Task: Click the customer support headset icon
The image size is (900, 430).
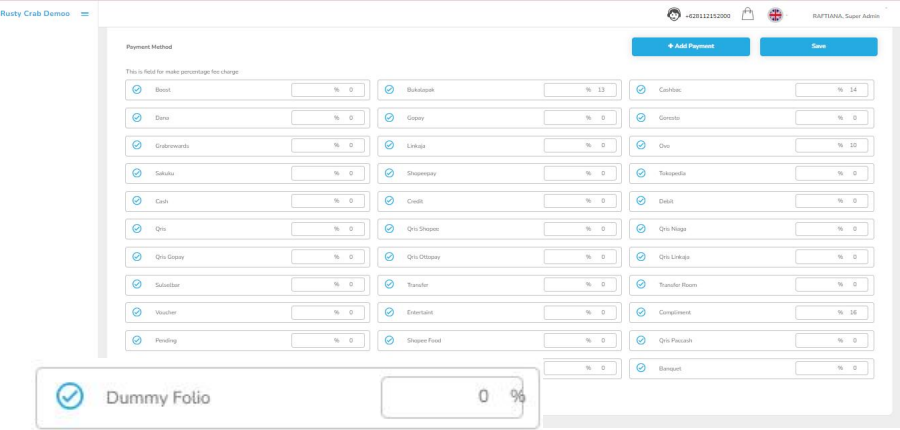Action: pyautogui.click(x=674, y=15)
